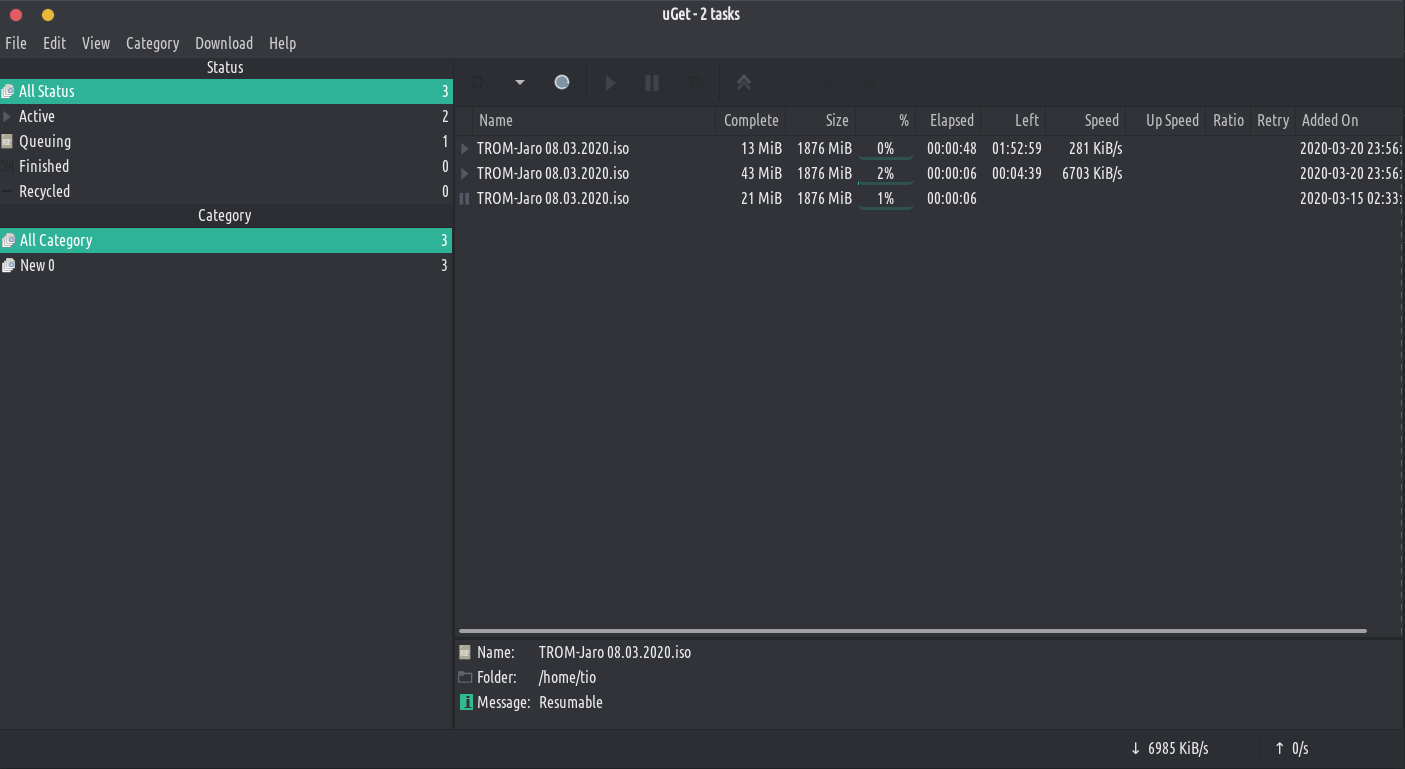1405x769 pixels.
Task: Select the Queuing status filter
Action: 45,141
